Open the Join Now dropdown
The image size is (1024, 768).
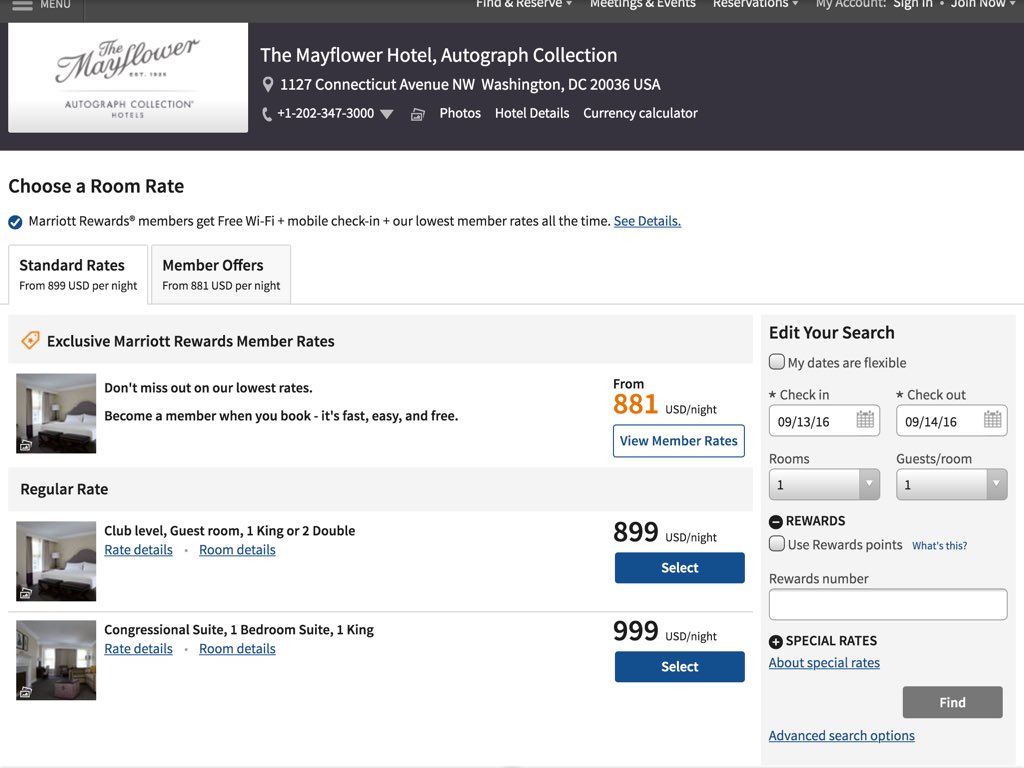(x=983, y=4)
